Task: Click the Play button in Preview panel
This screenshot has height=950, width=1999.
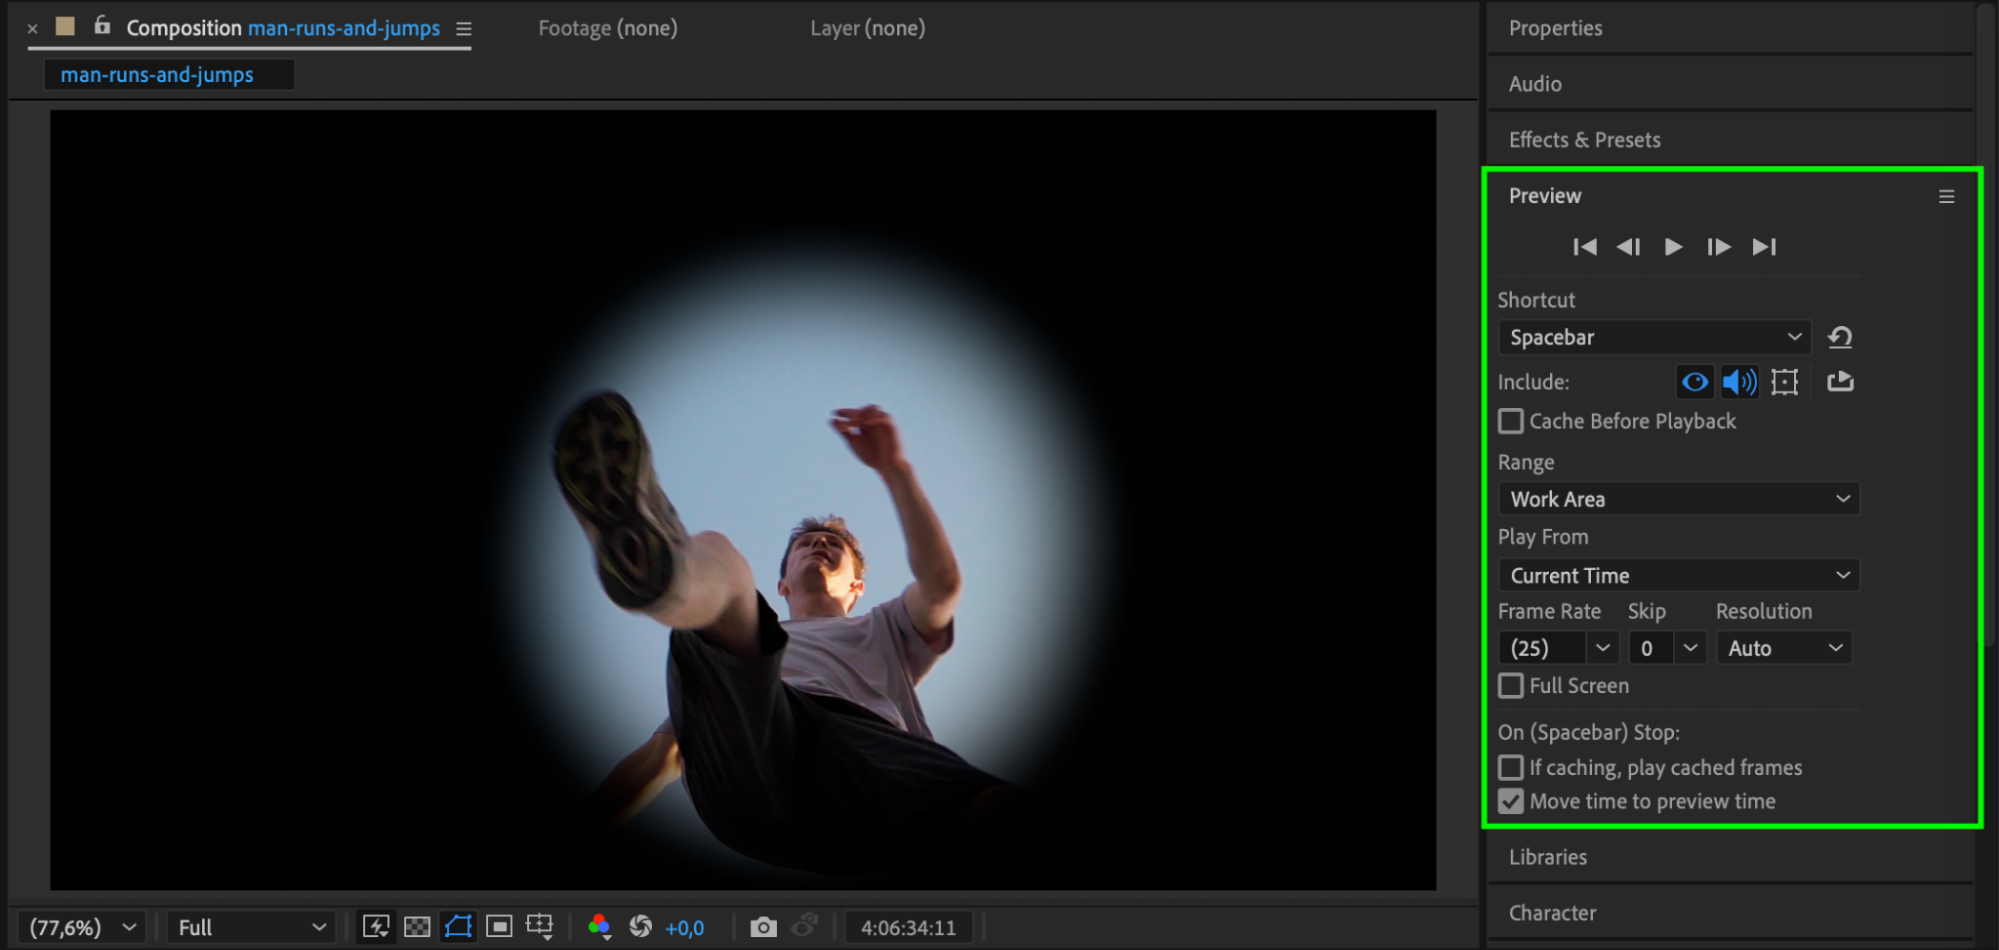Action: click(x=1673, y=247)
